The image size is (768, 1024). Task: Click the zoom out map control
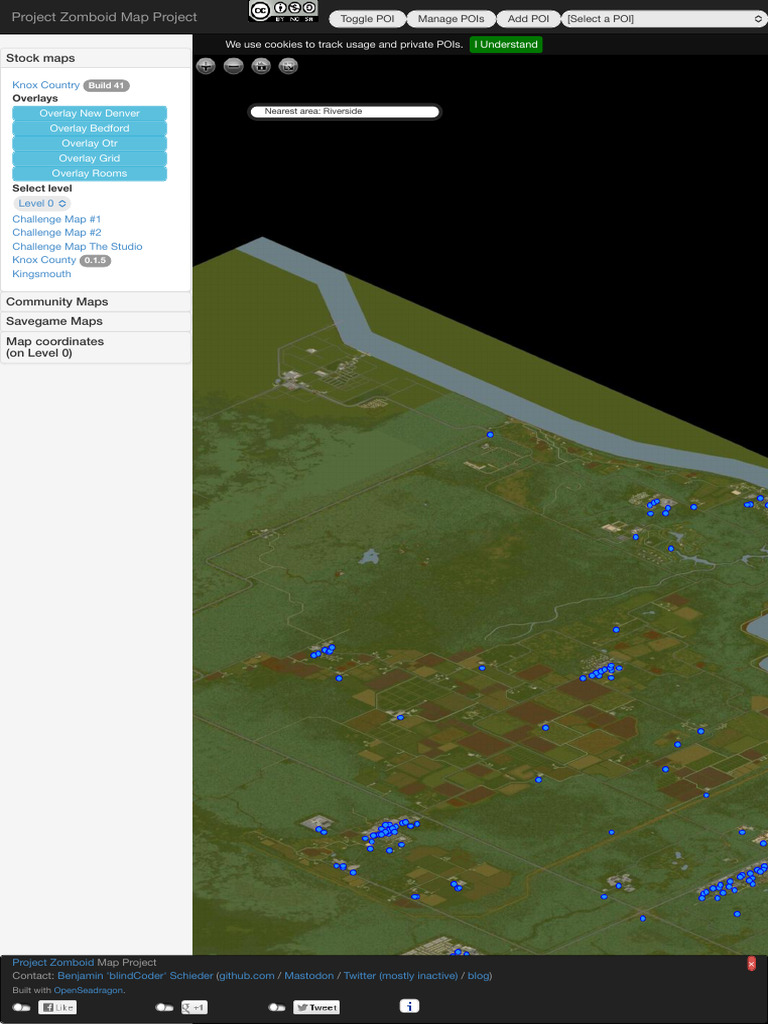233,66
